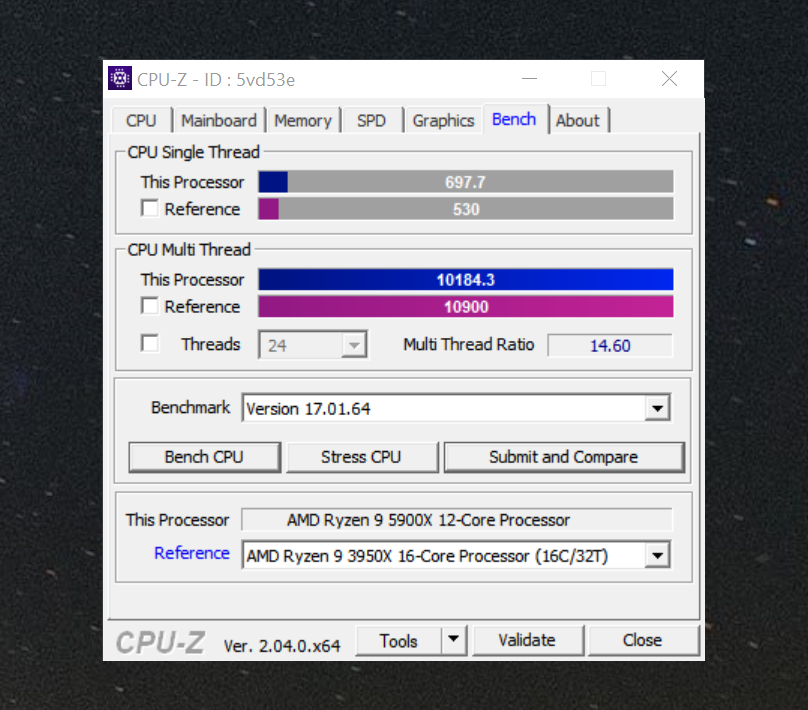The width and height of the screenshot is (808, 710).
Task: Click the blue Reference link
Action: tap(192, 553)
